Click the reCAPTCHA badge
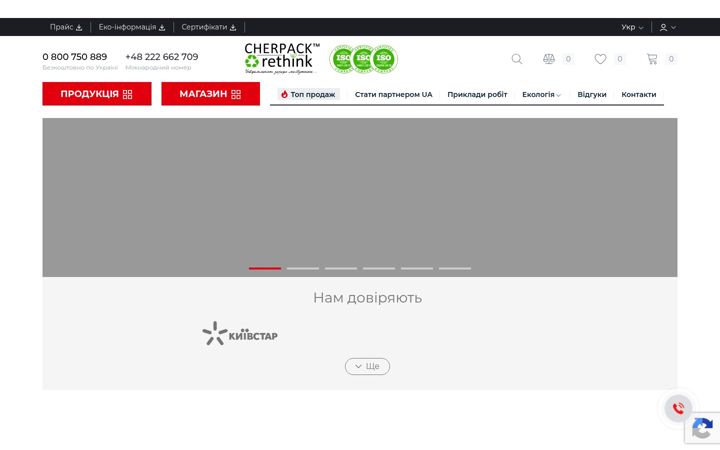The width and height of the screenshot is (720, 450). (x=703, y=428)
